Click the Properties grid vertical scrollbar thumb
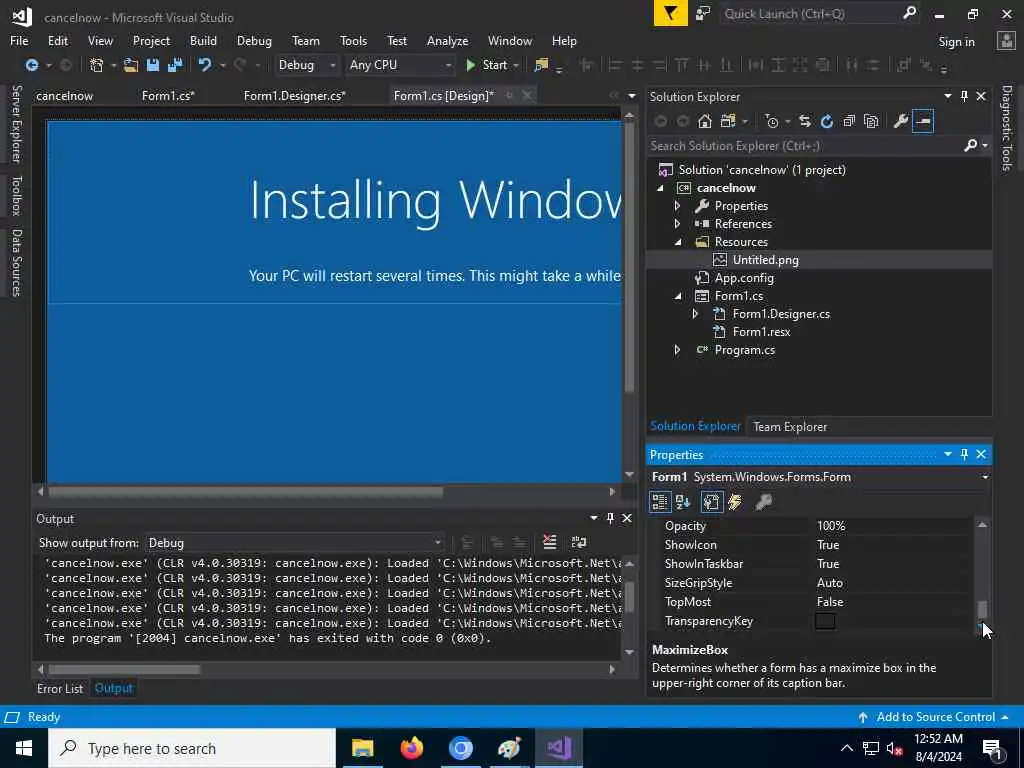This screenshot has width=1024, height=768. (982, 609)
